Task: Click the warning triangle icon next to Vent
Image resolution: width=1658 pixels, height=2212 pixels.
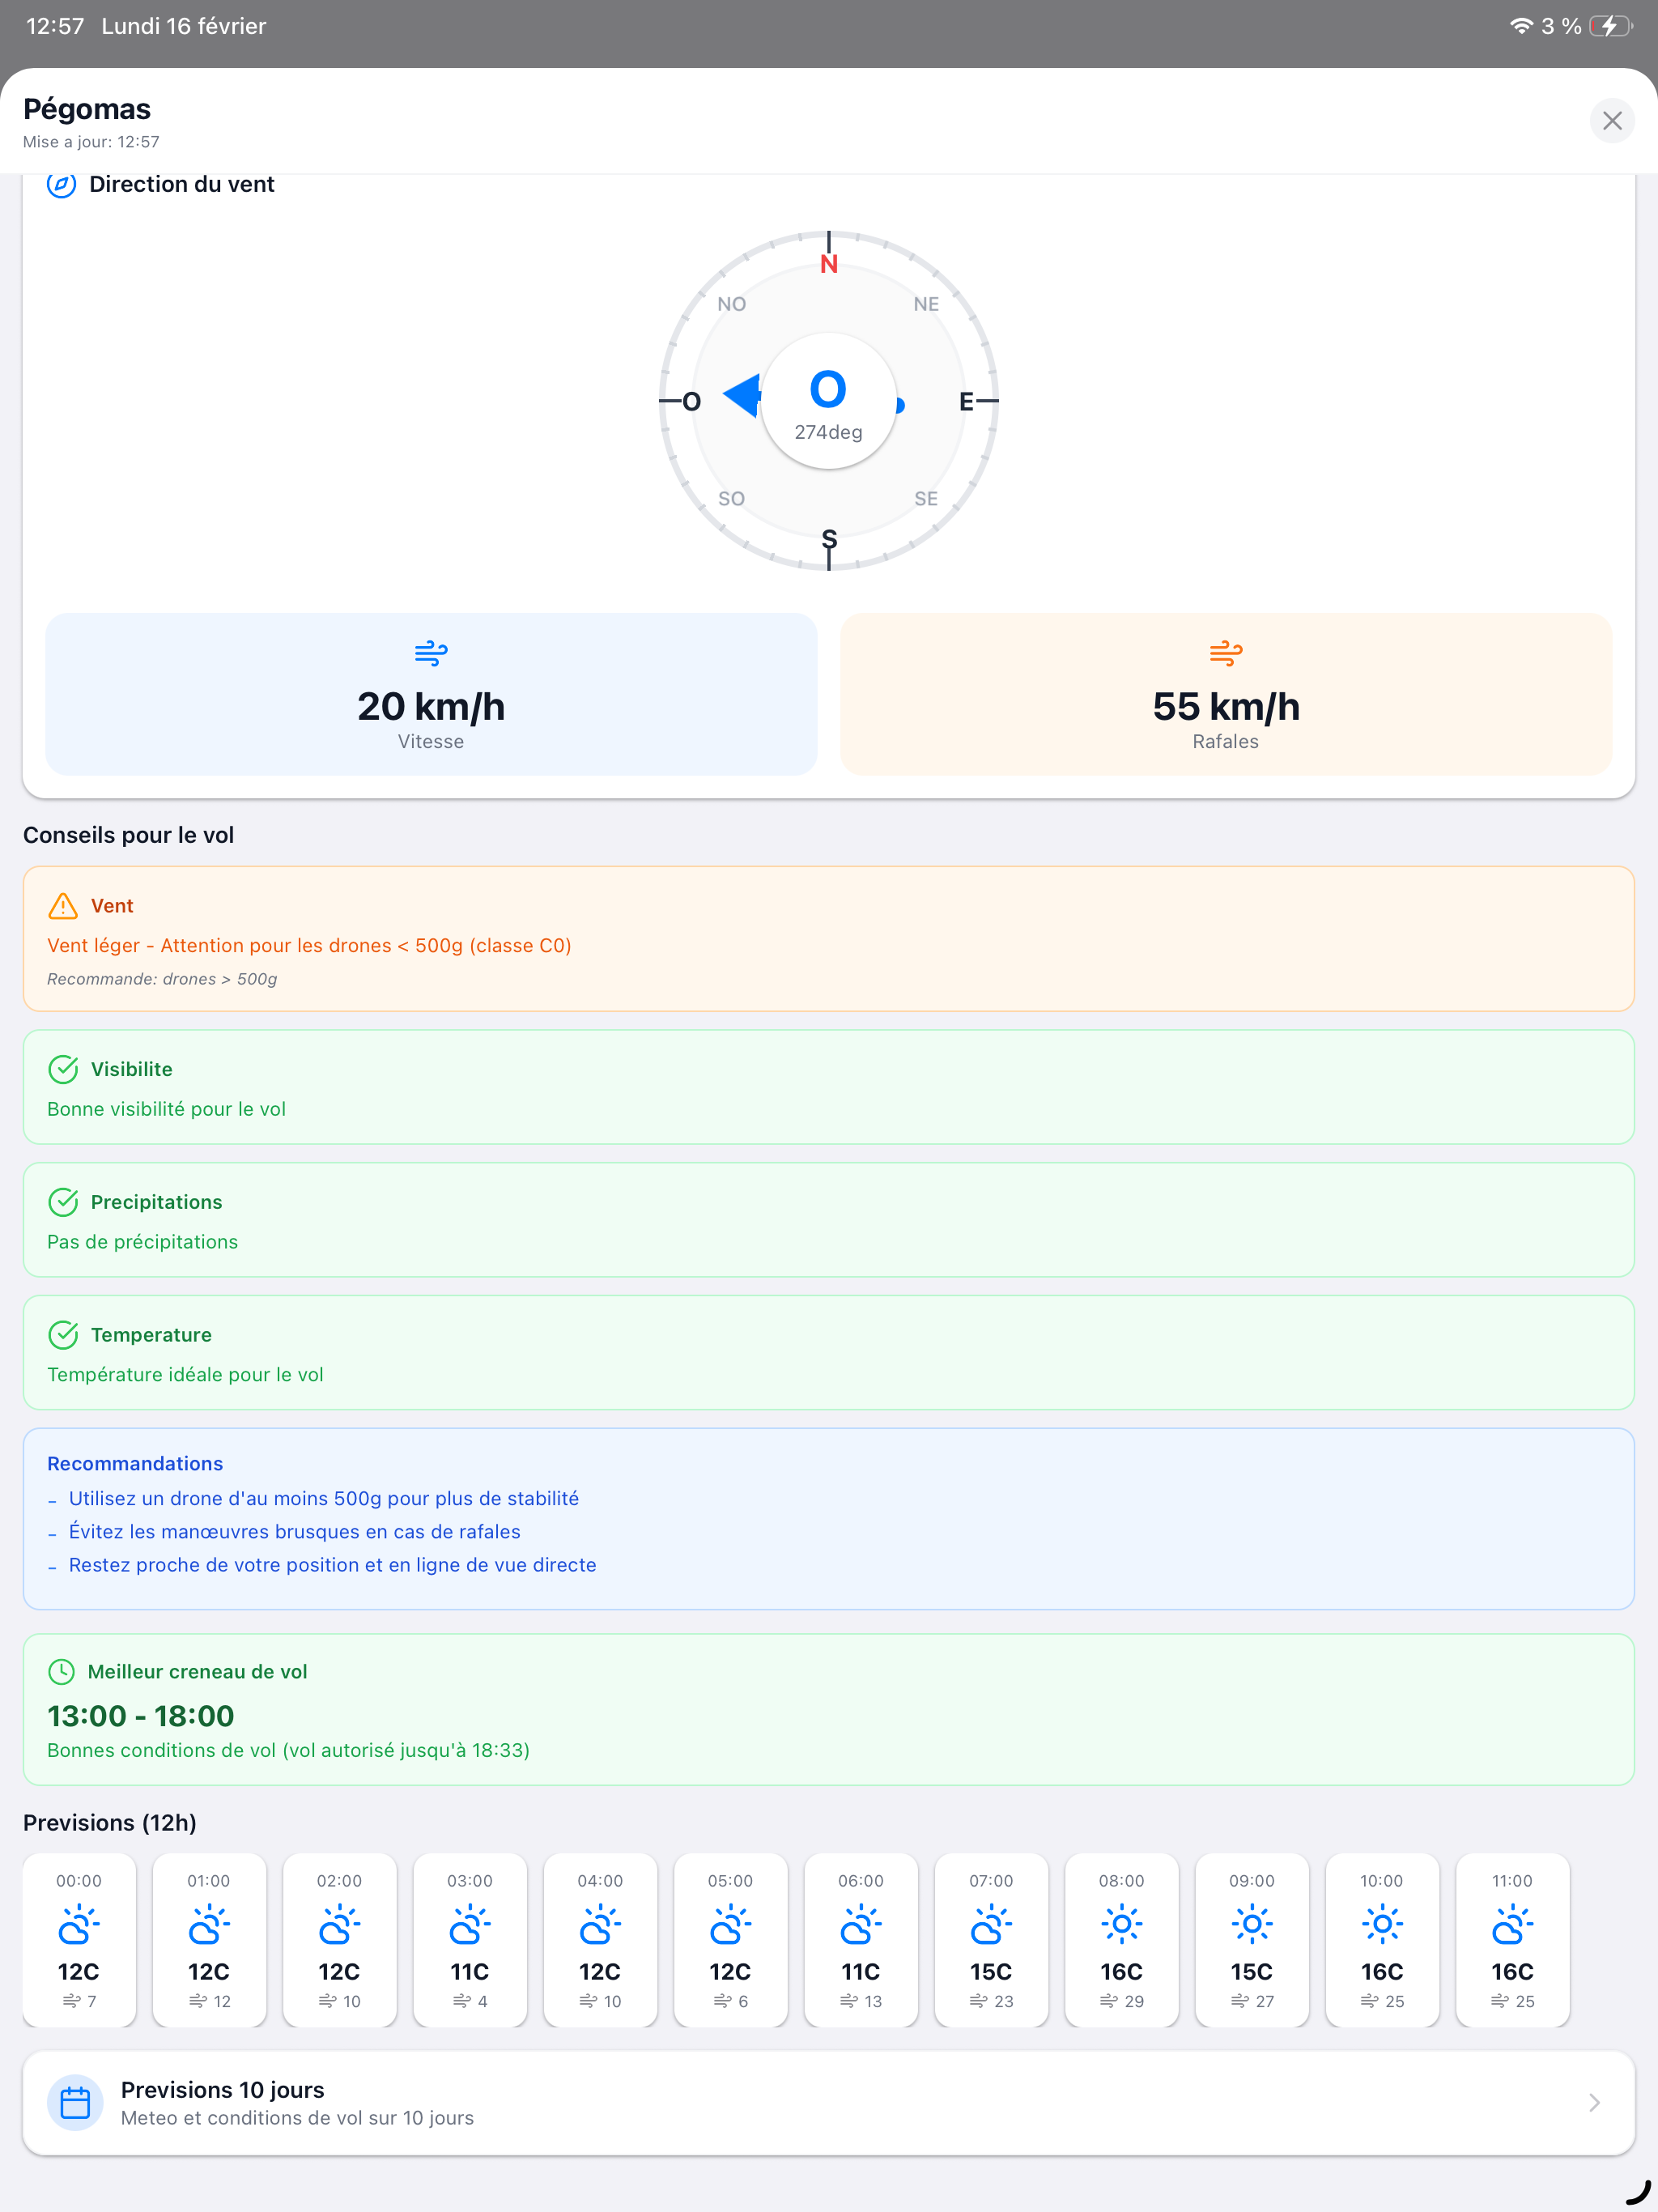Action: [63, 906]
